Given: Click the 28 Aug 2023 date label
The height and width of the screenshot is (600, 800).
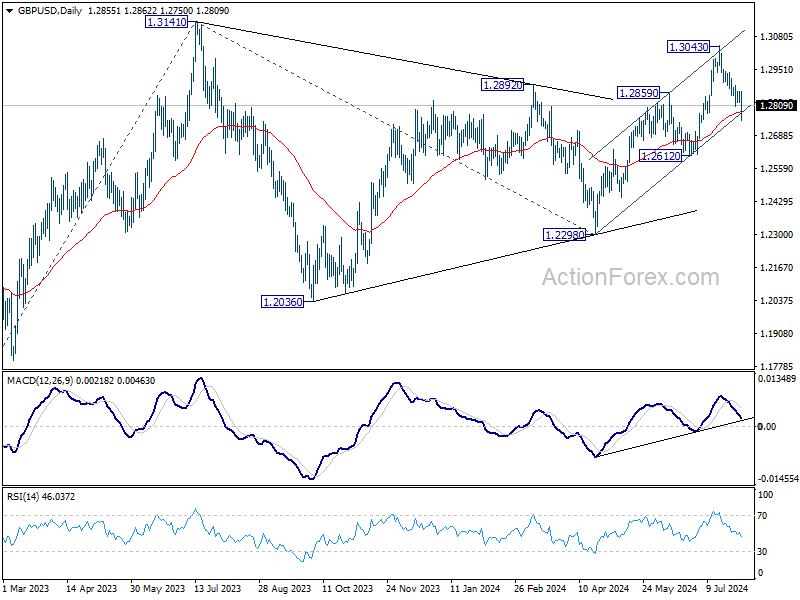Looking at the screenshot, I should 284,589.
